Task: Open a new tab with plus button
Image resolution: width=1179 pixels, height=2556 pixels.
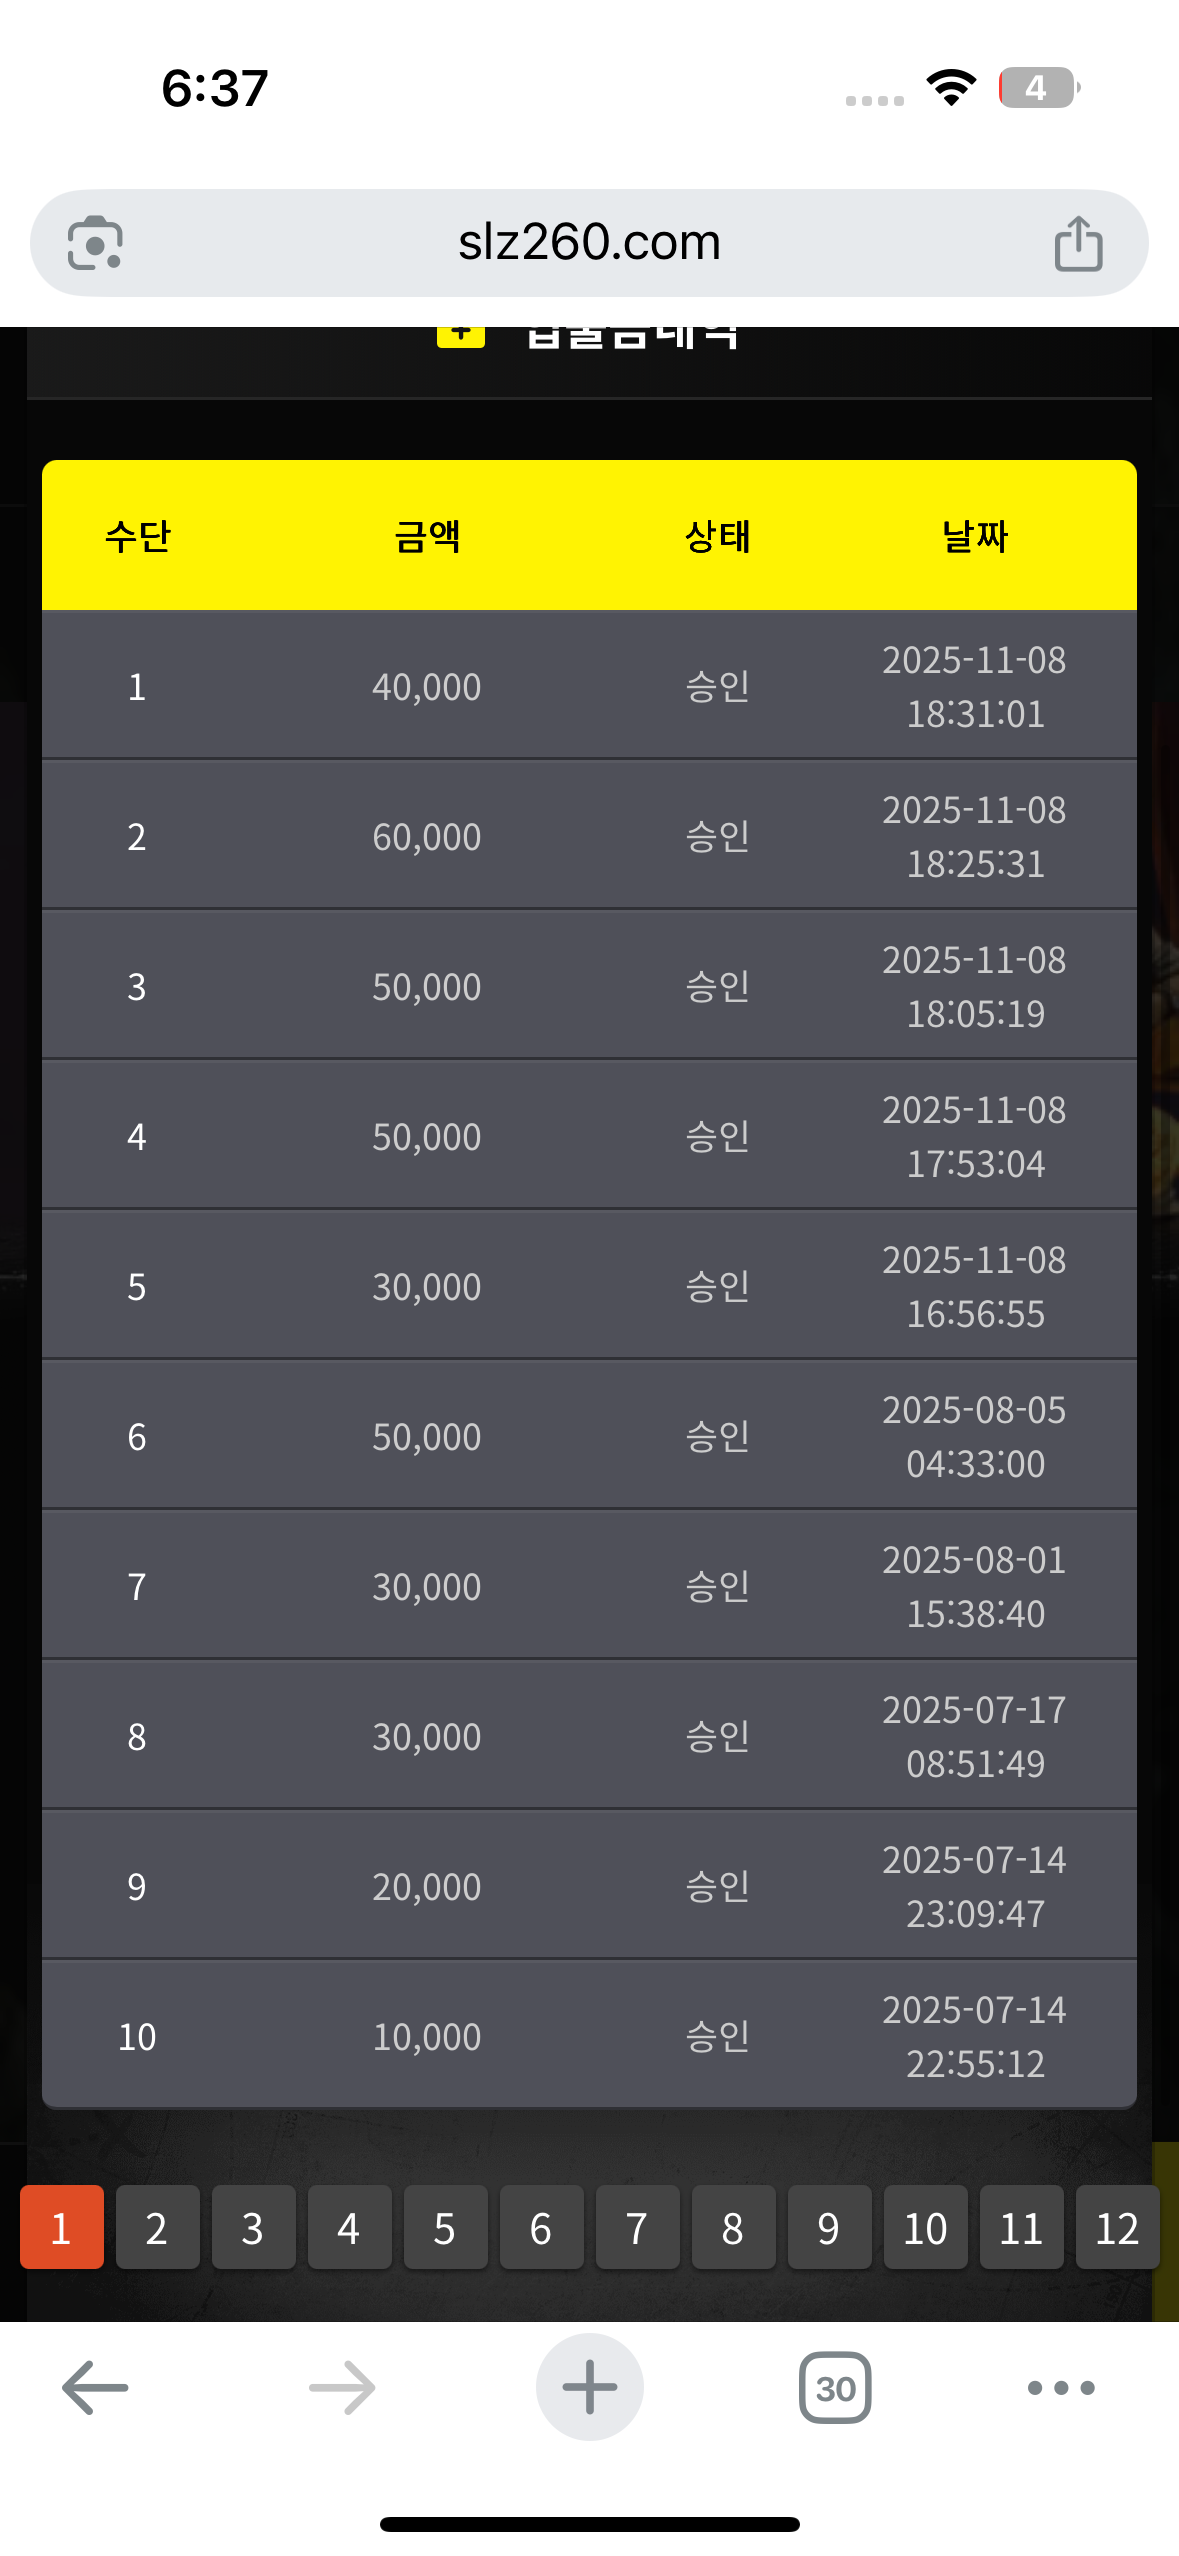Action: click(589, 2388)
